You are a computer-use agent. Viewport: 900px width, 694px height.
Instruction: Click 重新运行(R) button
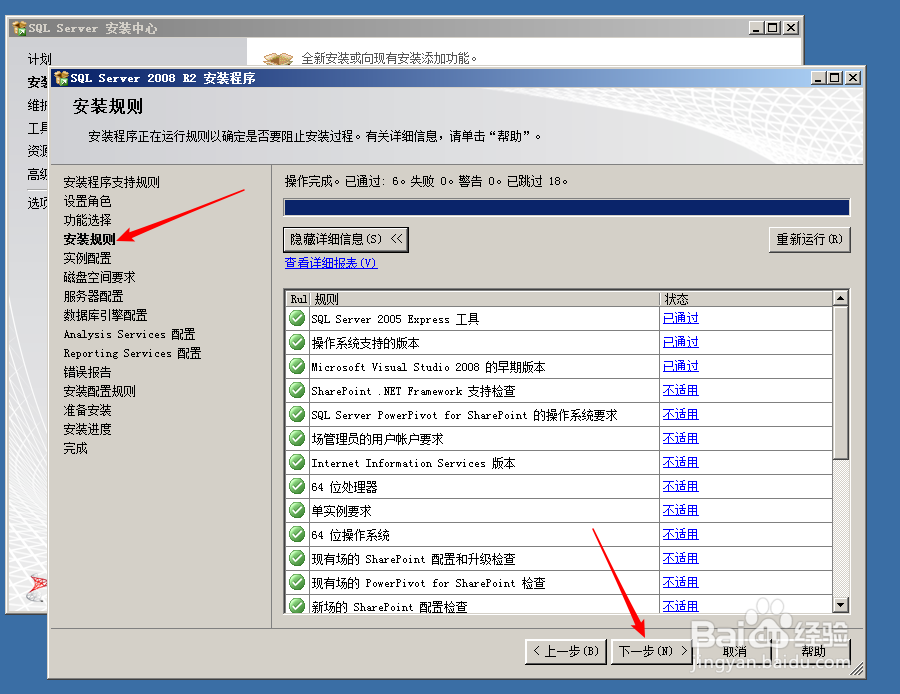coord(809,239)
